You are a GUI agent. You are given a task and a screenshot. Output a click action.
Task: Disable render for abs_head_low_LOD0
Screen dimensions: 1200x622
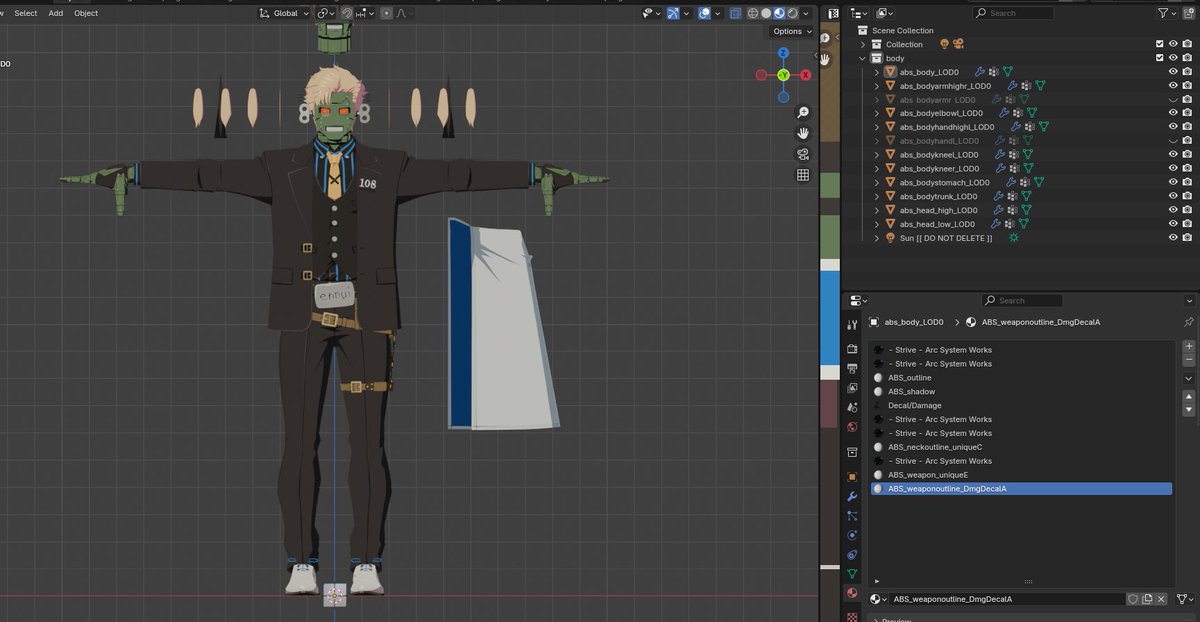coord(1187,224)
